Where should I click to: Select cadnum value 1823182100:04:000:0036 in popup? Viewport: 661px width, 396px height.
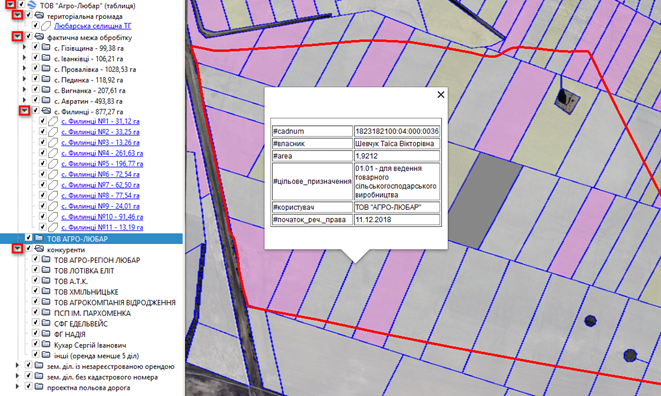pos(397,131)
